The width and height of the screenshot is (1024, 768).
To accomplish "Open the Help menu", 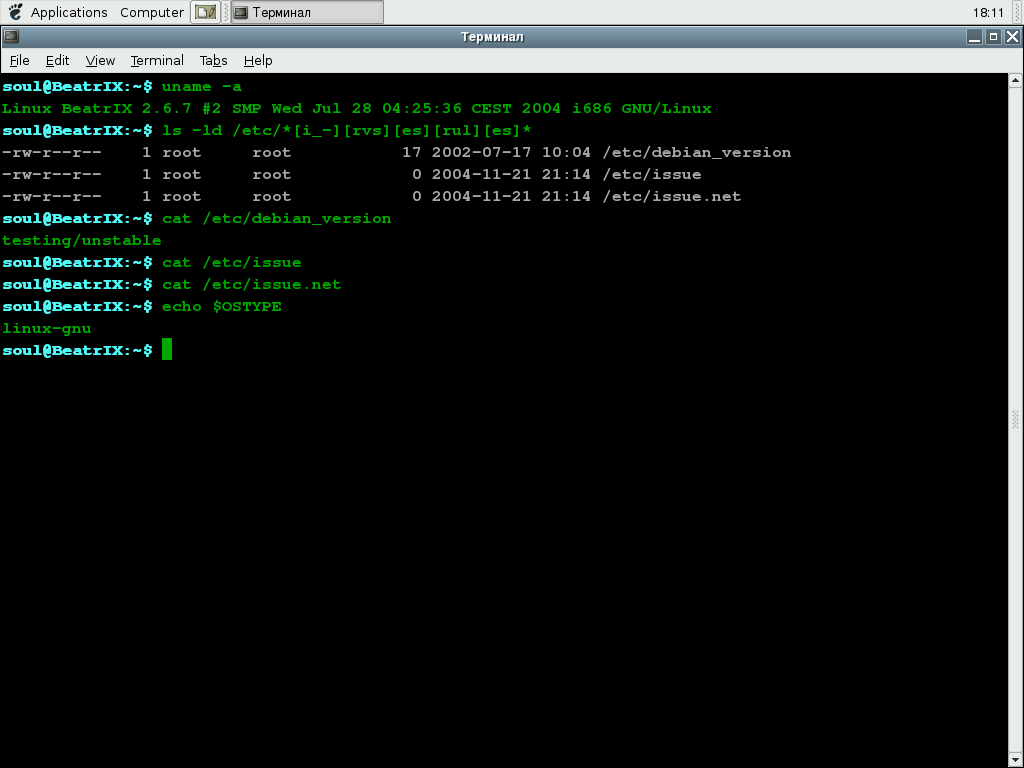I will point(258,61).
